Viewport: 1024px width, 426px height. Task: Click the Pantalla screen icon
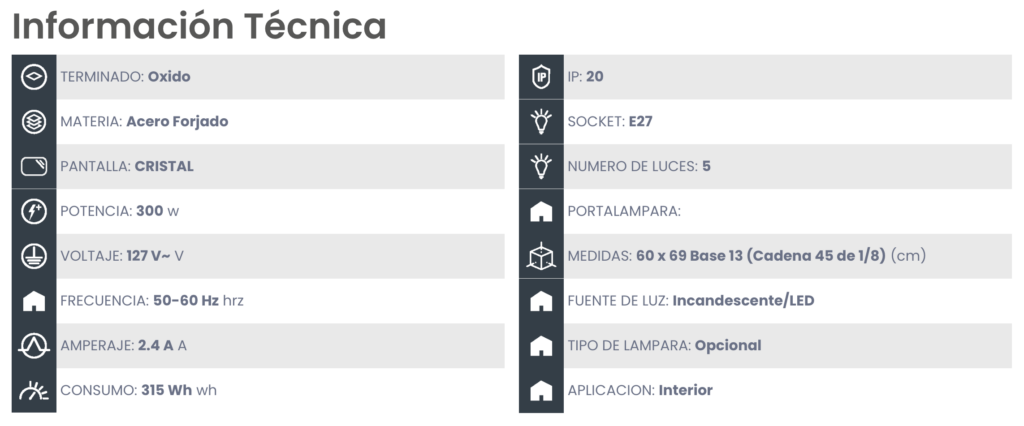(x=34, y=167)
